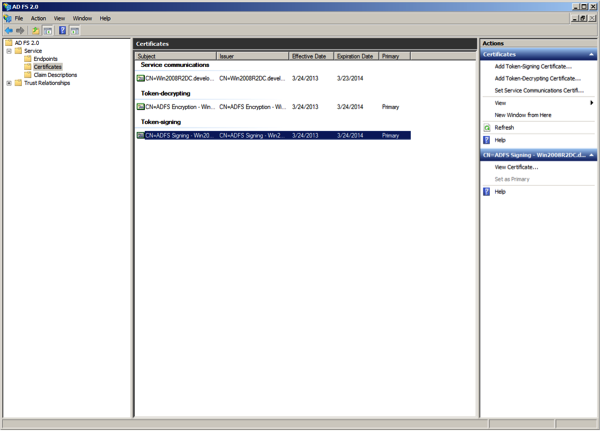
Task: Expand the Trust Relationships node
Action: pyautogui.click(x=9, y=83)
